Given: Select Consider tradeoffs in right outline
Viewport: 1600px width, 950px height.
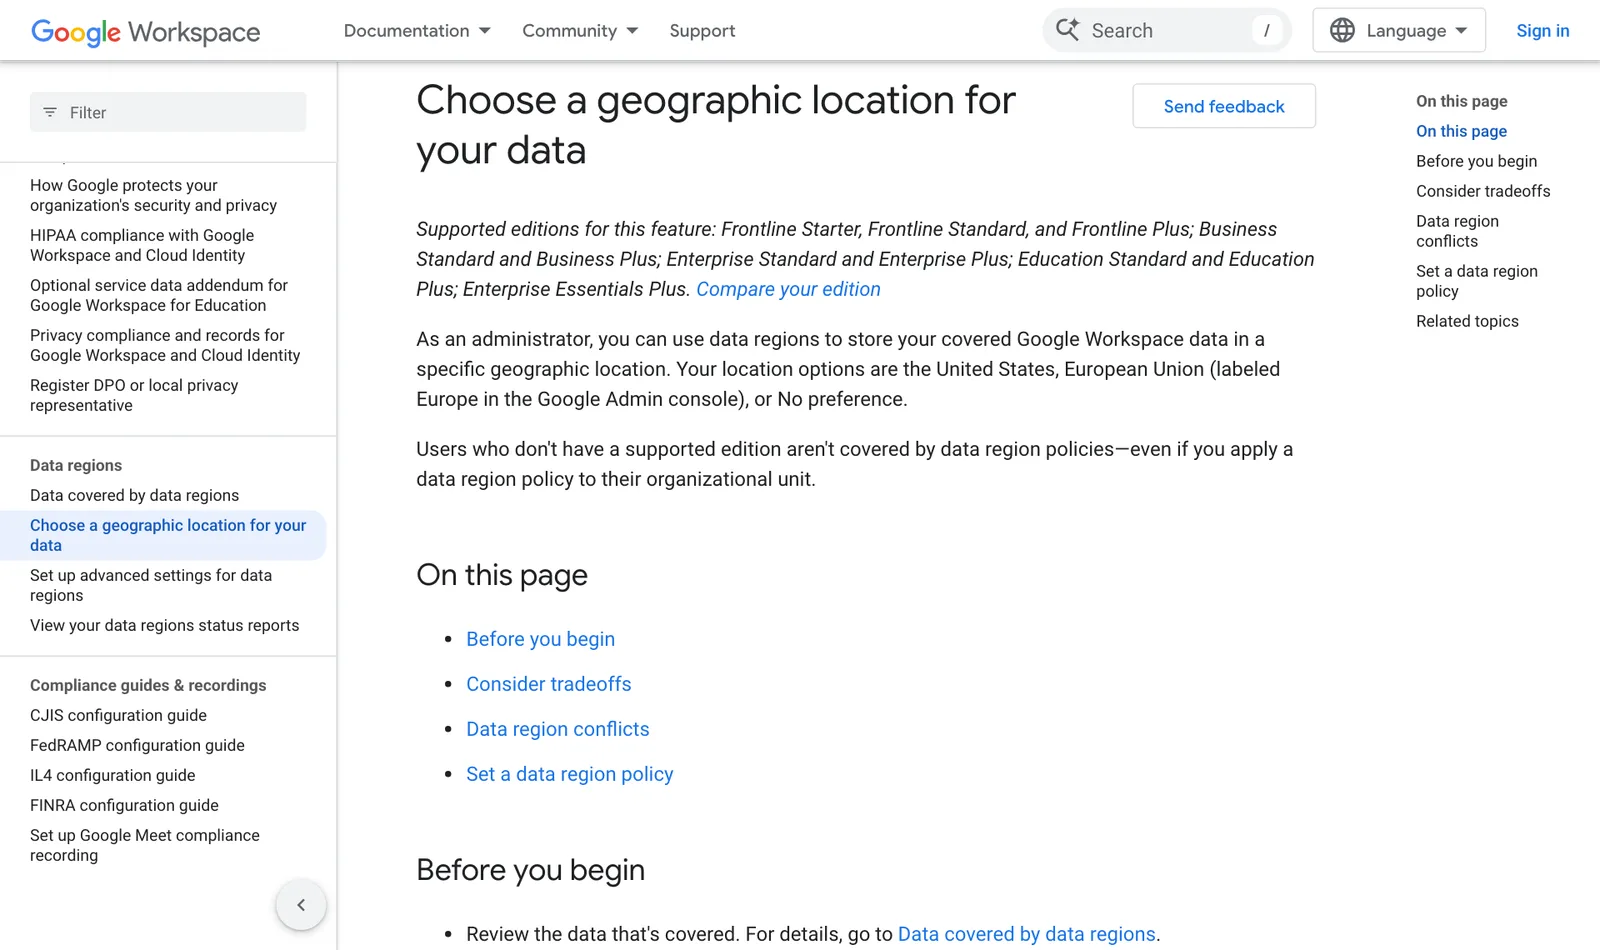Looking at the screenshot, I should (1483, 191).
